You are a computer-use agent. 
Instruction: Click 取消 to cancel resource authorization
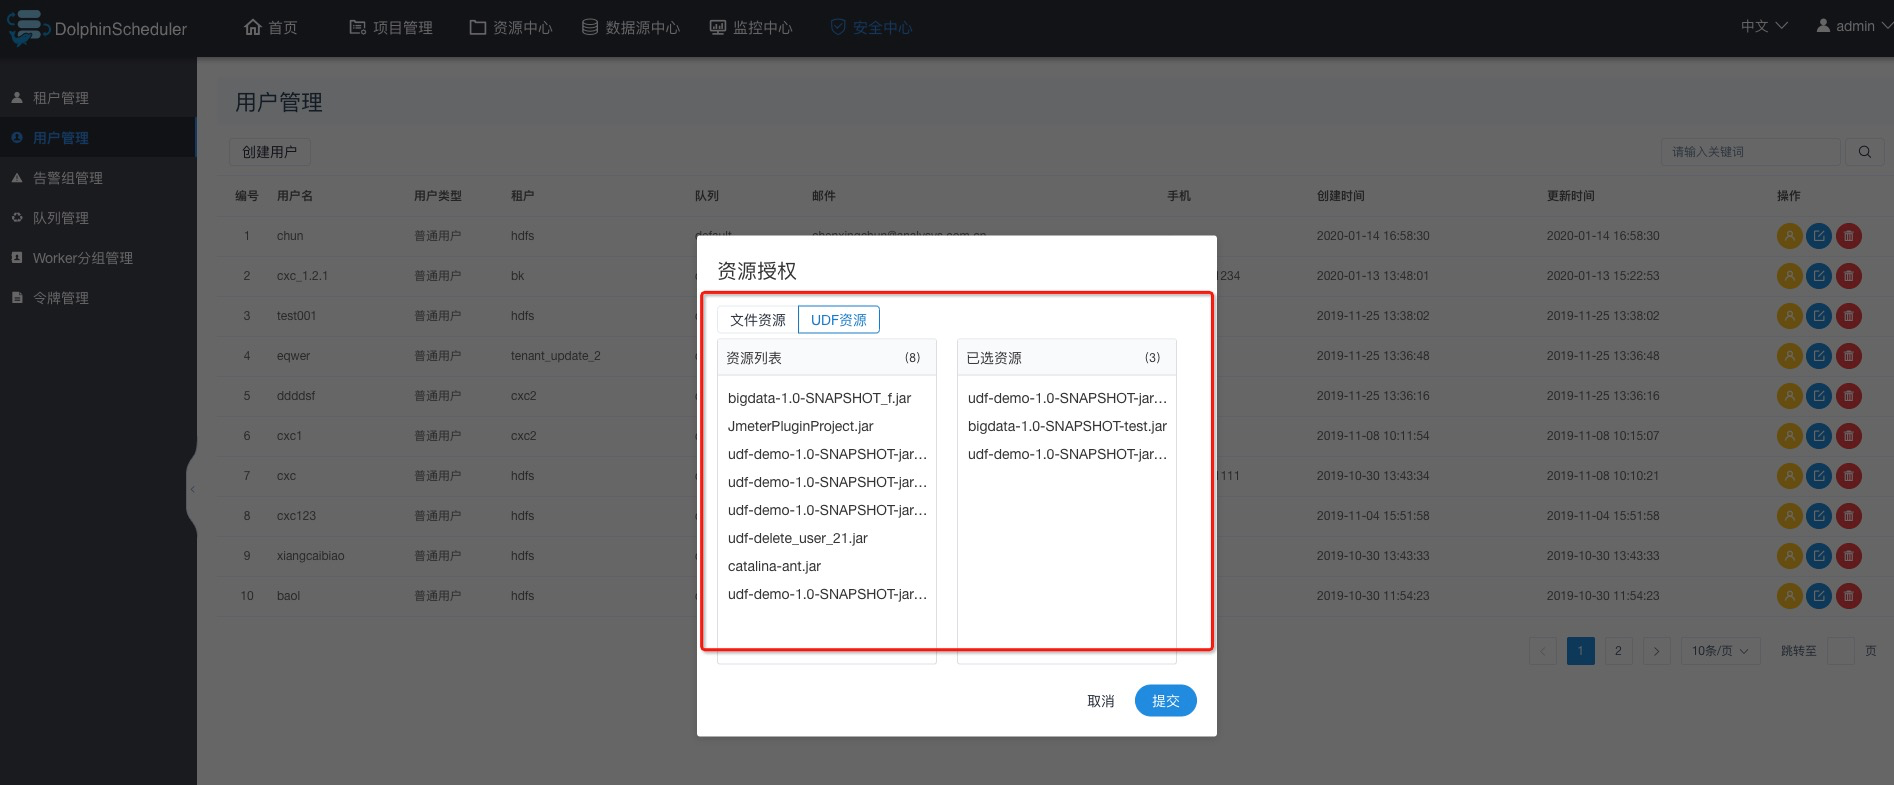click(x=1101, y=701)
